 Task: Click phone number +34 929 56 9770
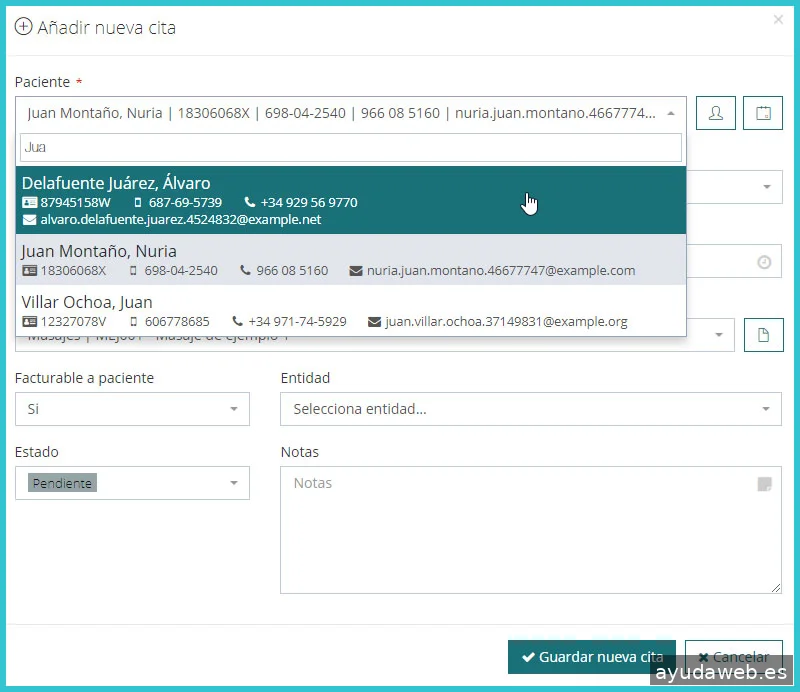[309, 203]
